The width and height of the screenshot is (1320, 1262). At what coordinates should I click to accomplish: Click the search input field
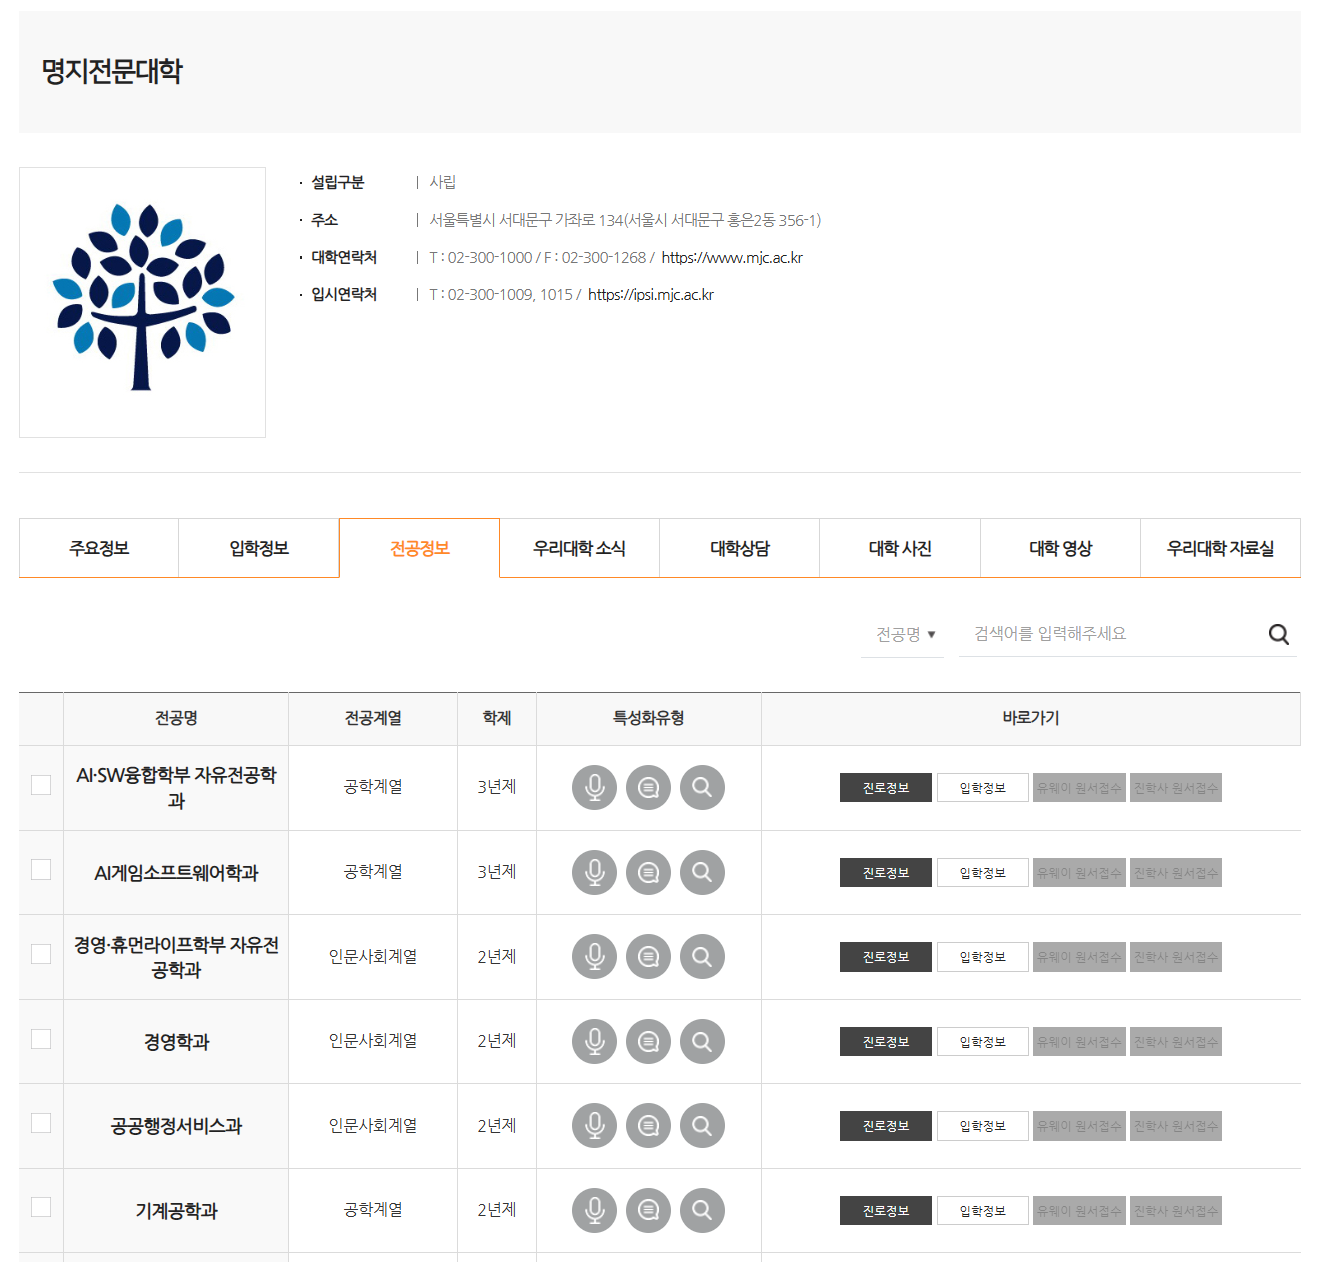pyautogui.click(x=1100, y=633)
